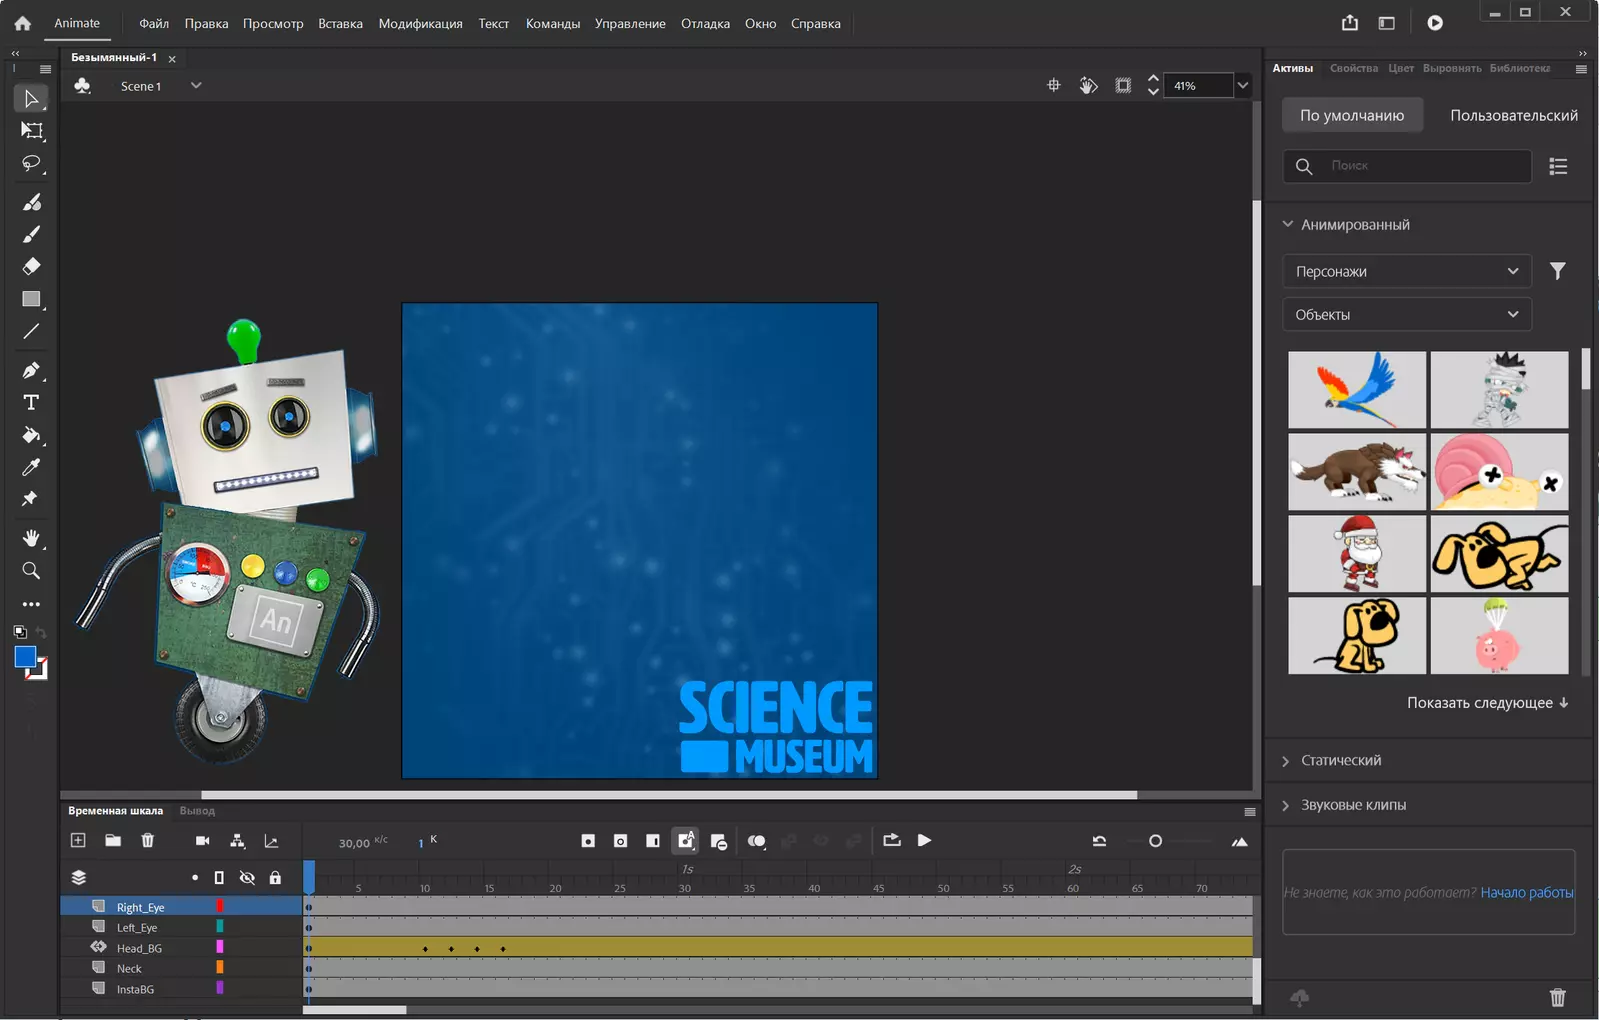Open the Объекты dropdown

(1407, 314)
